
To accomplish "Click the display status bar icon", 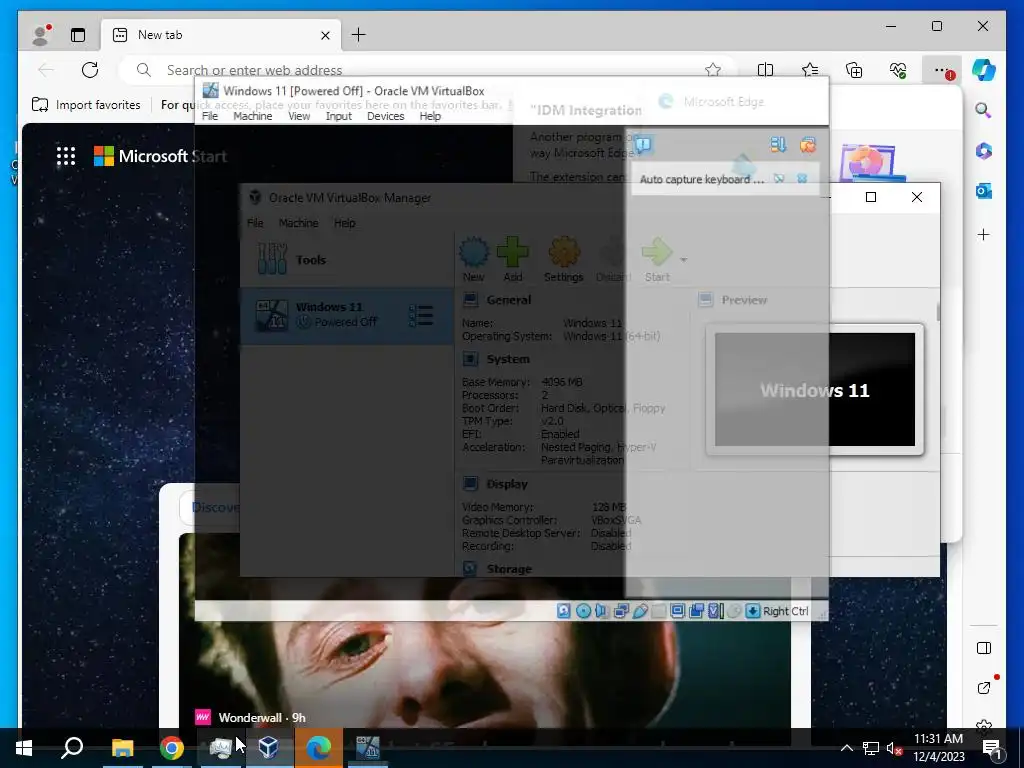I will 677,611.
